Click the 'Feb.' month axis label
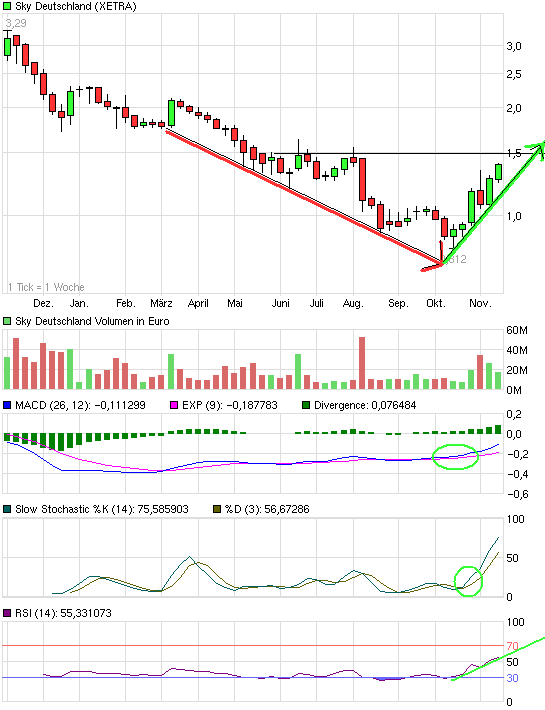 125,303
